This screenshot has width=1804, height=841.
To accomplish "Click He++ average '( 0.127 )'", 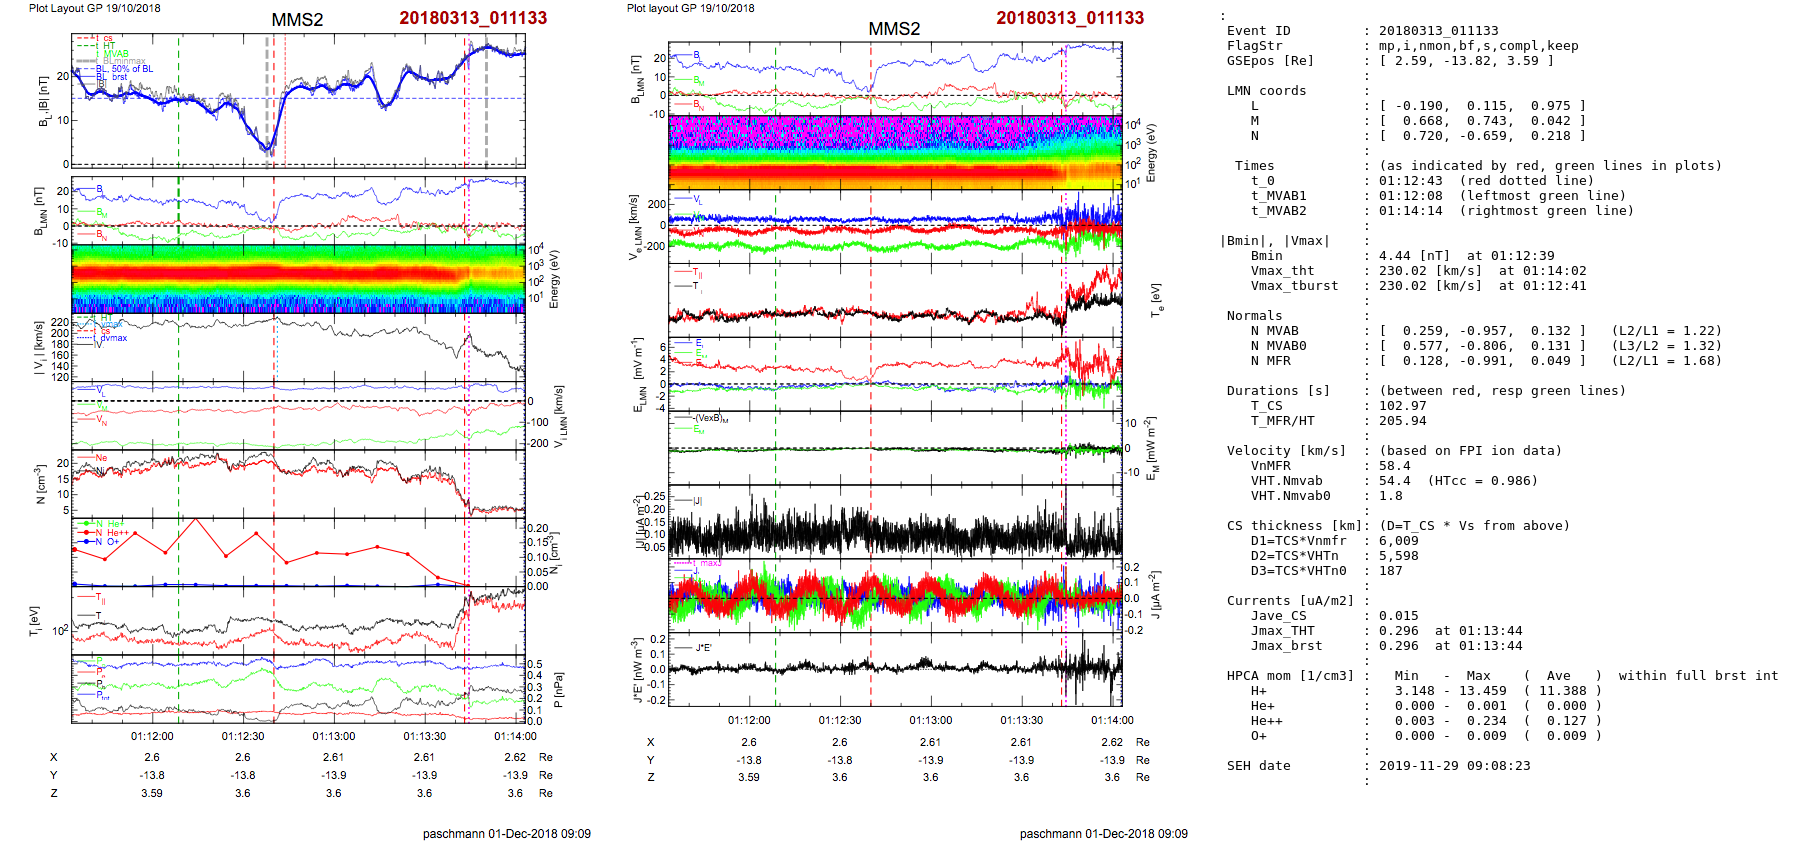I will [1563, 721].
